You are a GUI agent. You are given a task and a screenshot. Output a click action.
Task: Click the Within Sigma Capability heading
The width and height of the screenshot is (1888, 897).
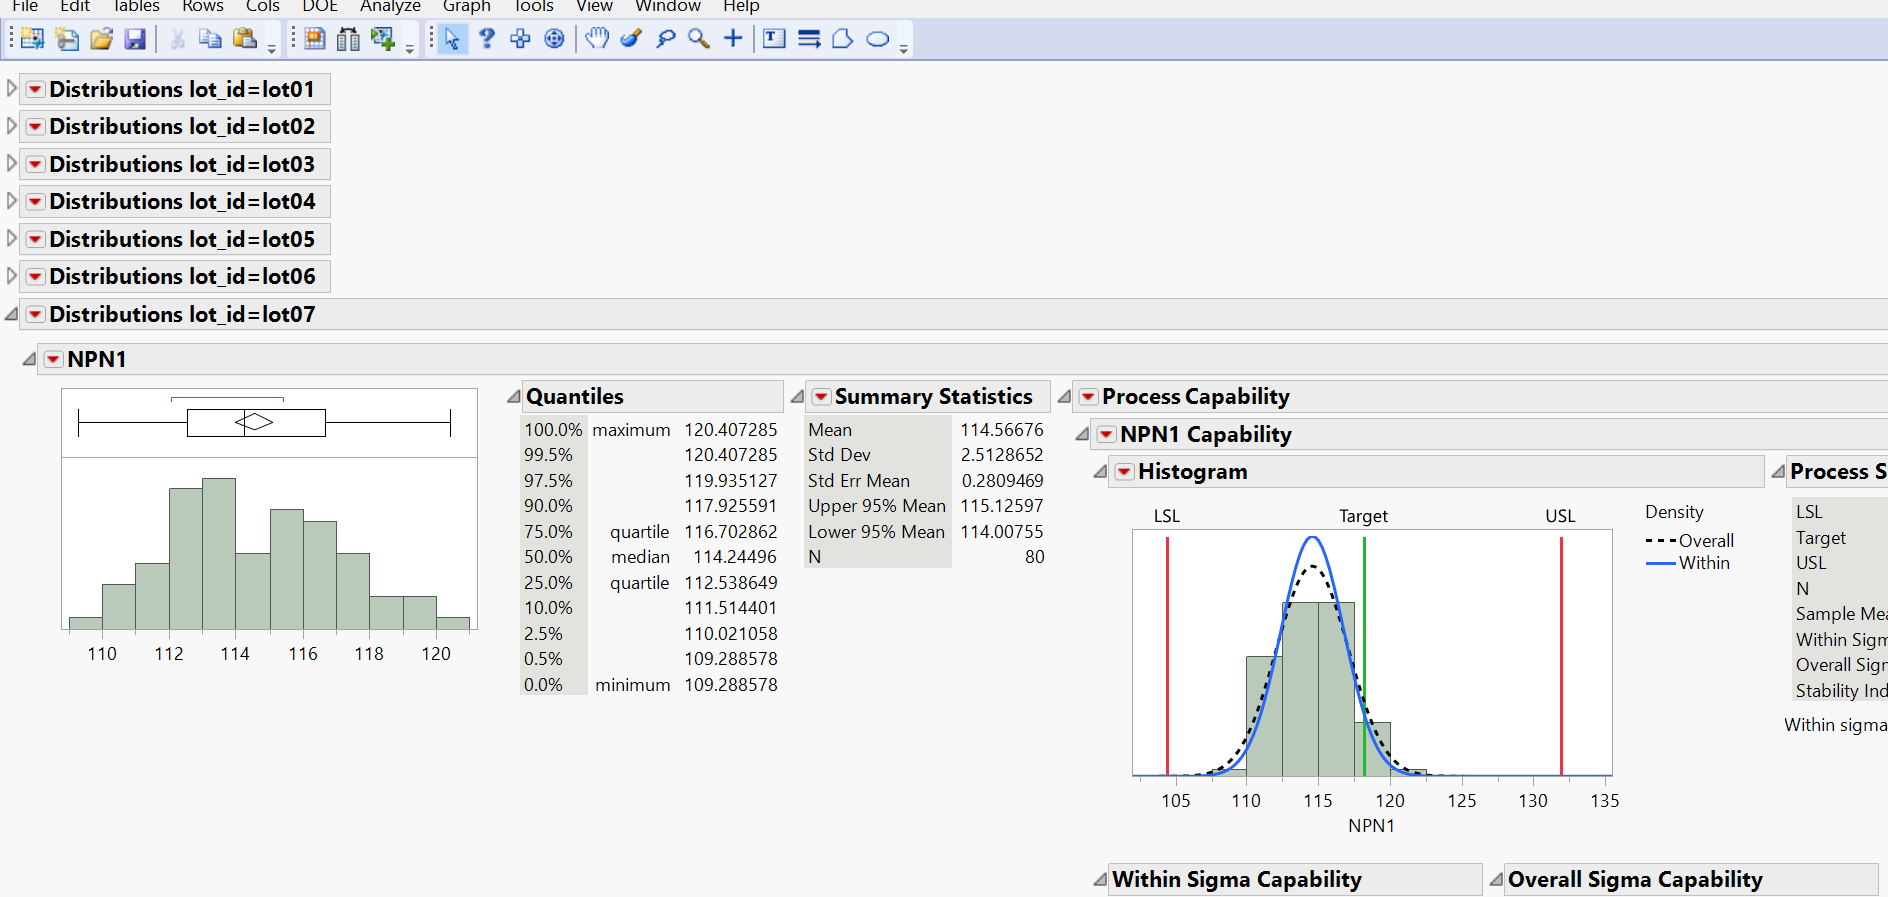click(1236, 880)
